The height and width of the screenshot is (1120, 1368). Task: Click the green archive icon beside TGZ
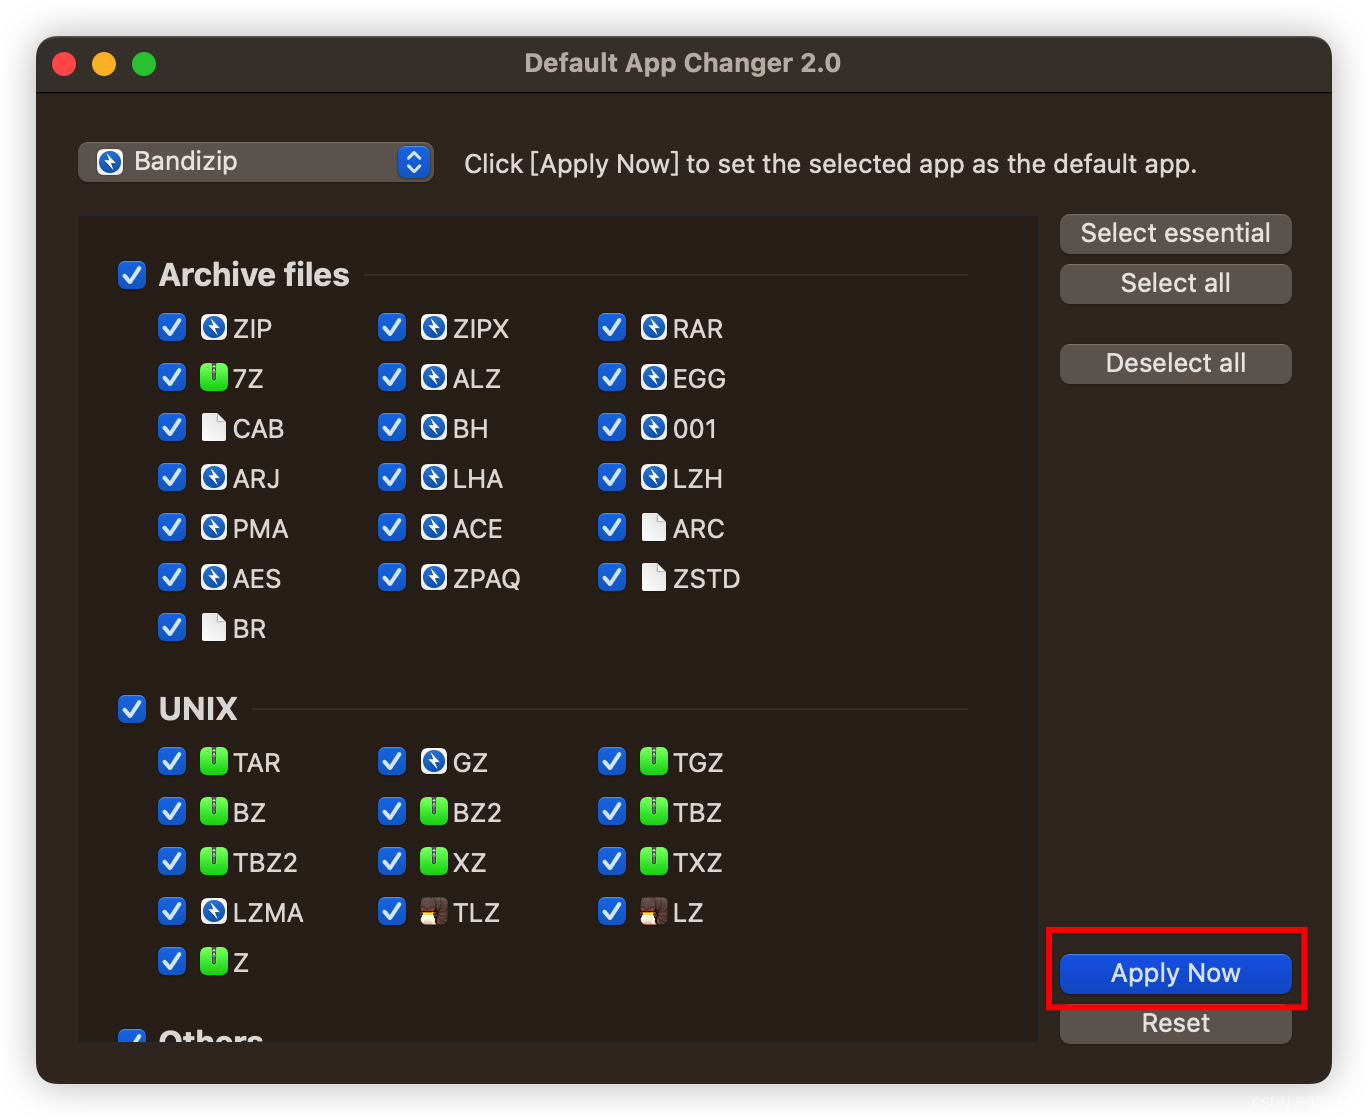click(x=654, y=762)
